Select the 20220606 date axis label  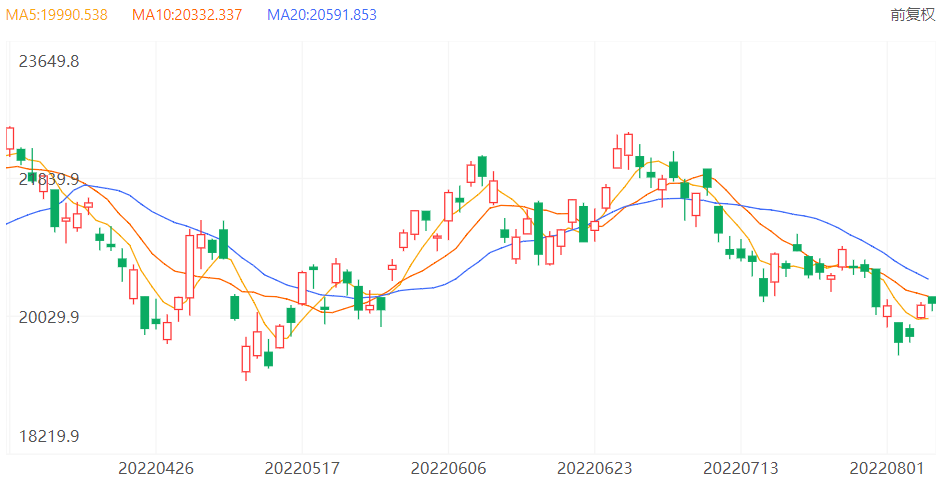coord(448,468)
